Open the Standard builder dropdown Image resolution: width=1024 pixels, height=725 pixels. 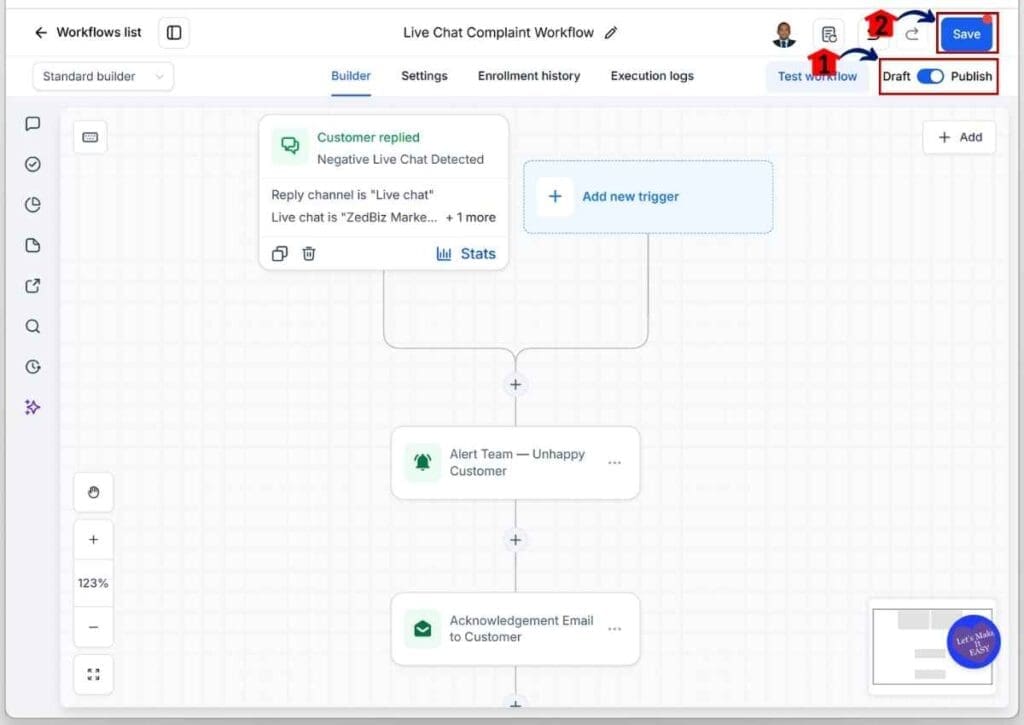tap(103, 76)
